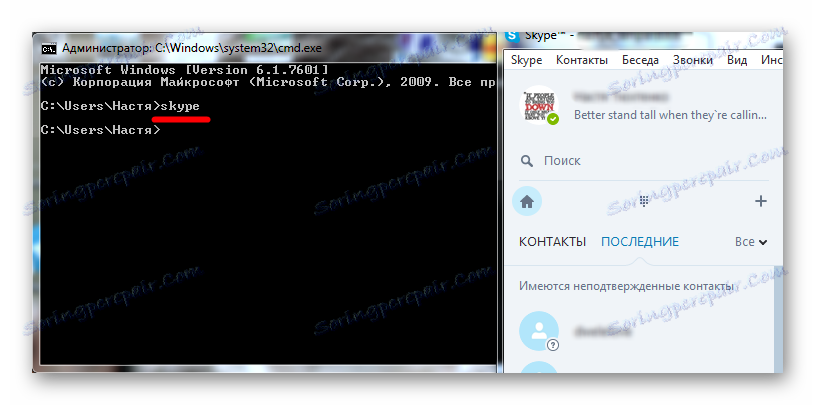Click 'Microsoft Windows [Version 6.1.7601]' line
Viewport: 815px width, 405px height.
click(x=185, y=70)
